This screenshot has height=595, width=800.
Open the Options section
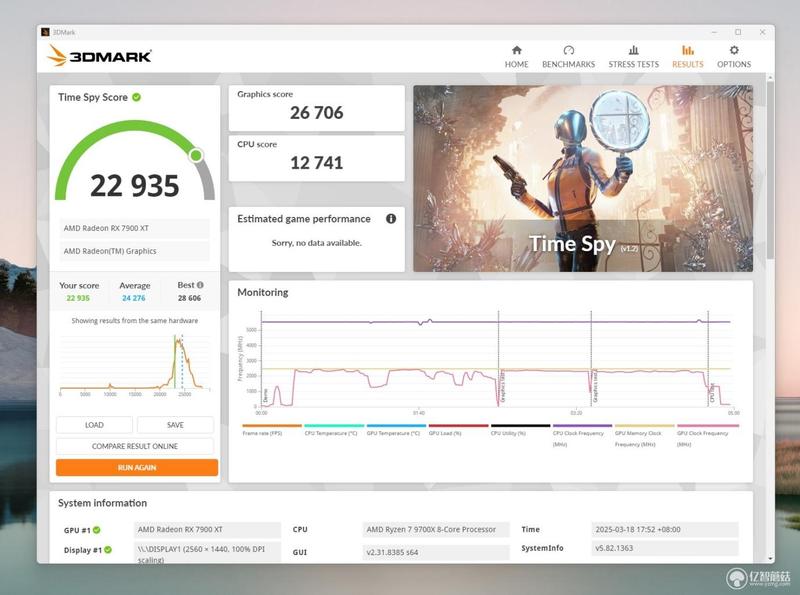click(734, 57)
